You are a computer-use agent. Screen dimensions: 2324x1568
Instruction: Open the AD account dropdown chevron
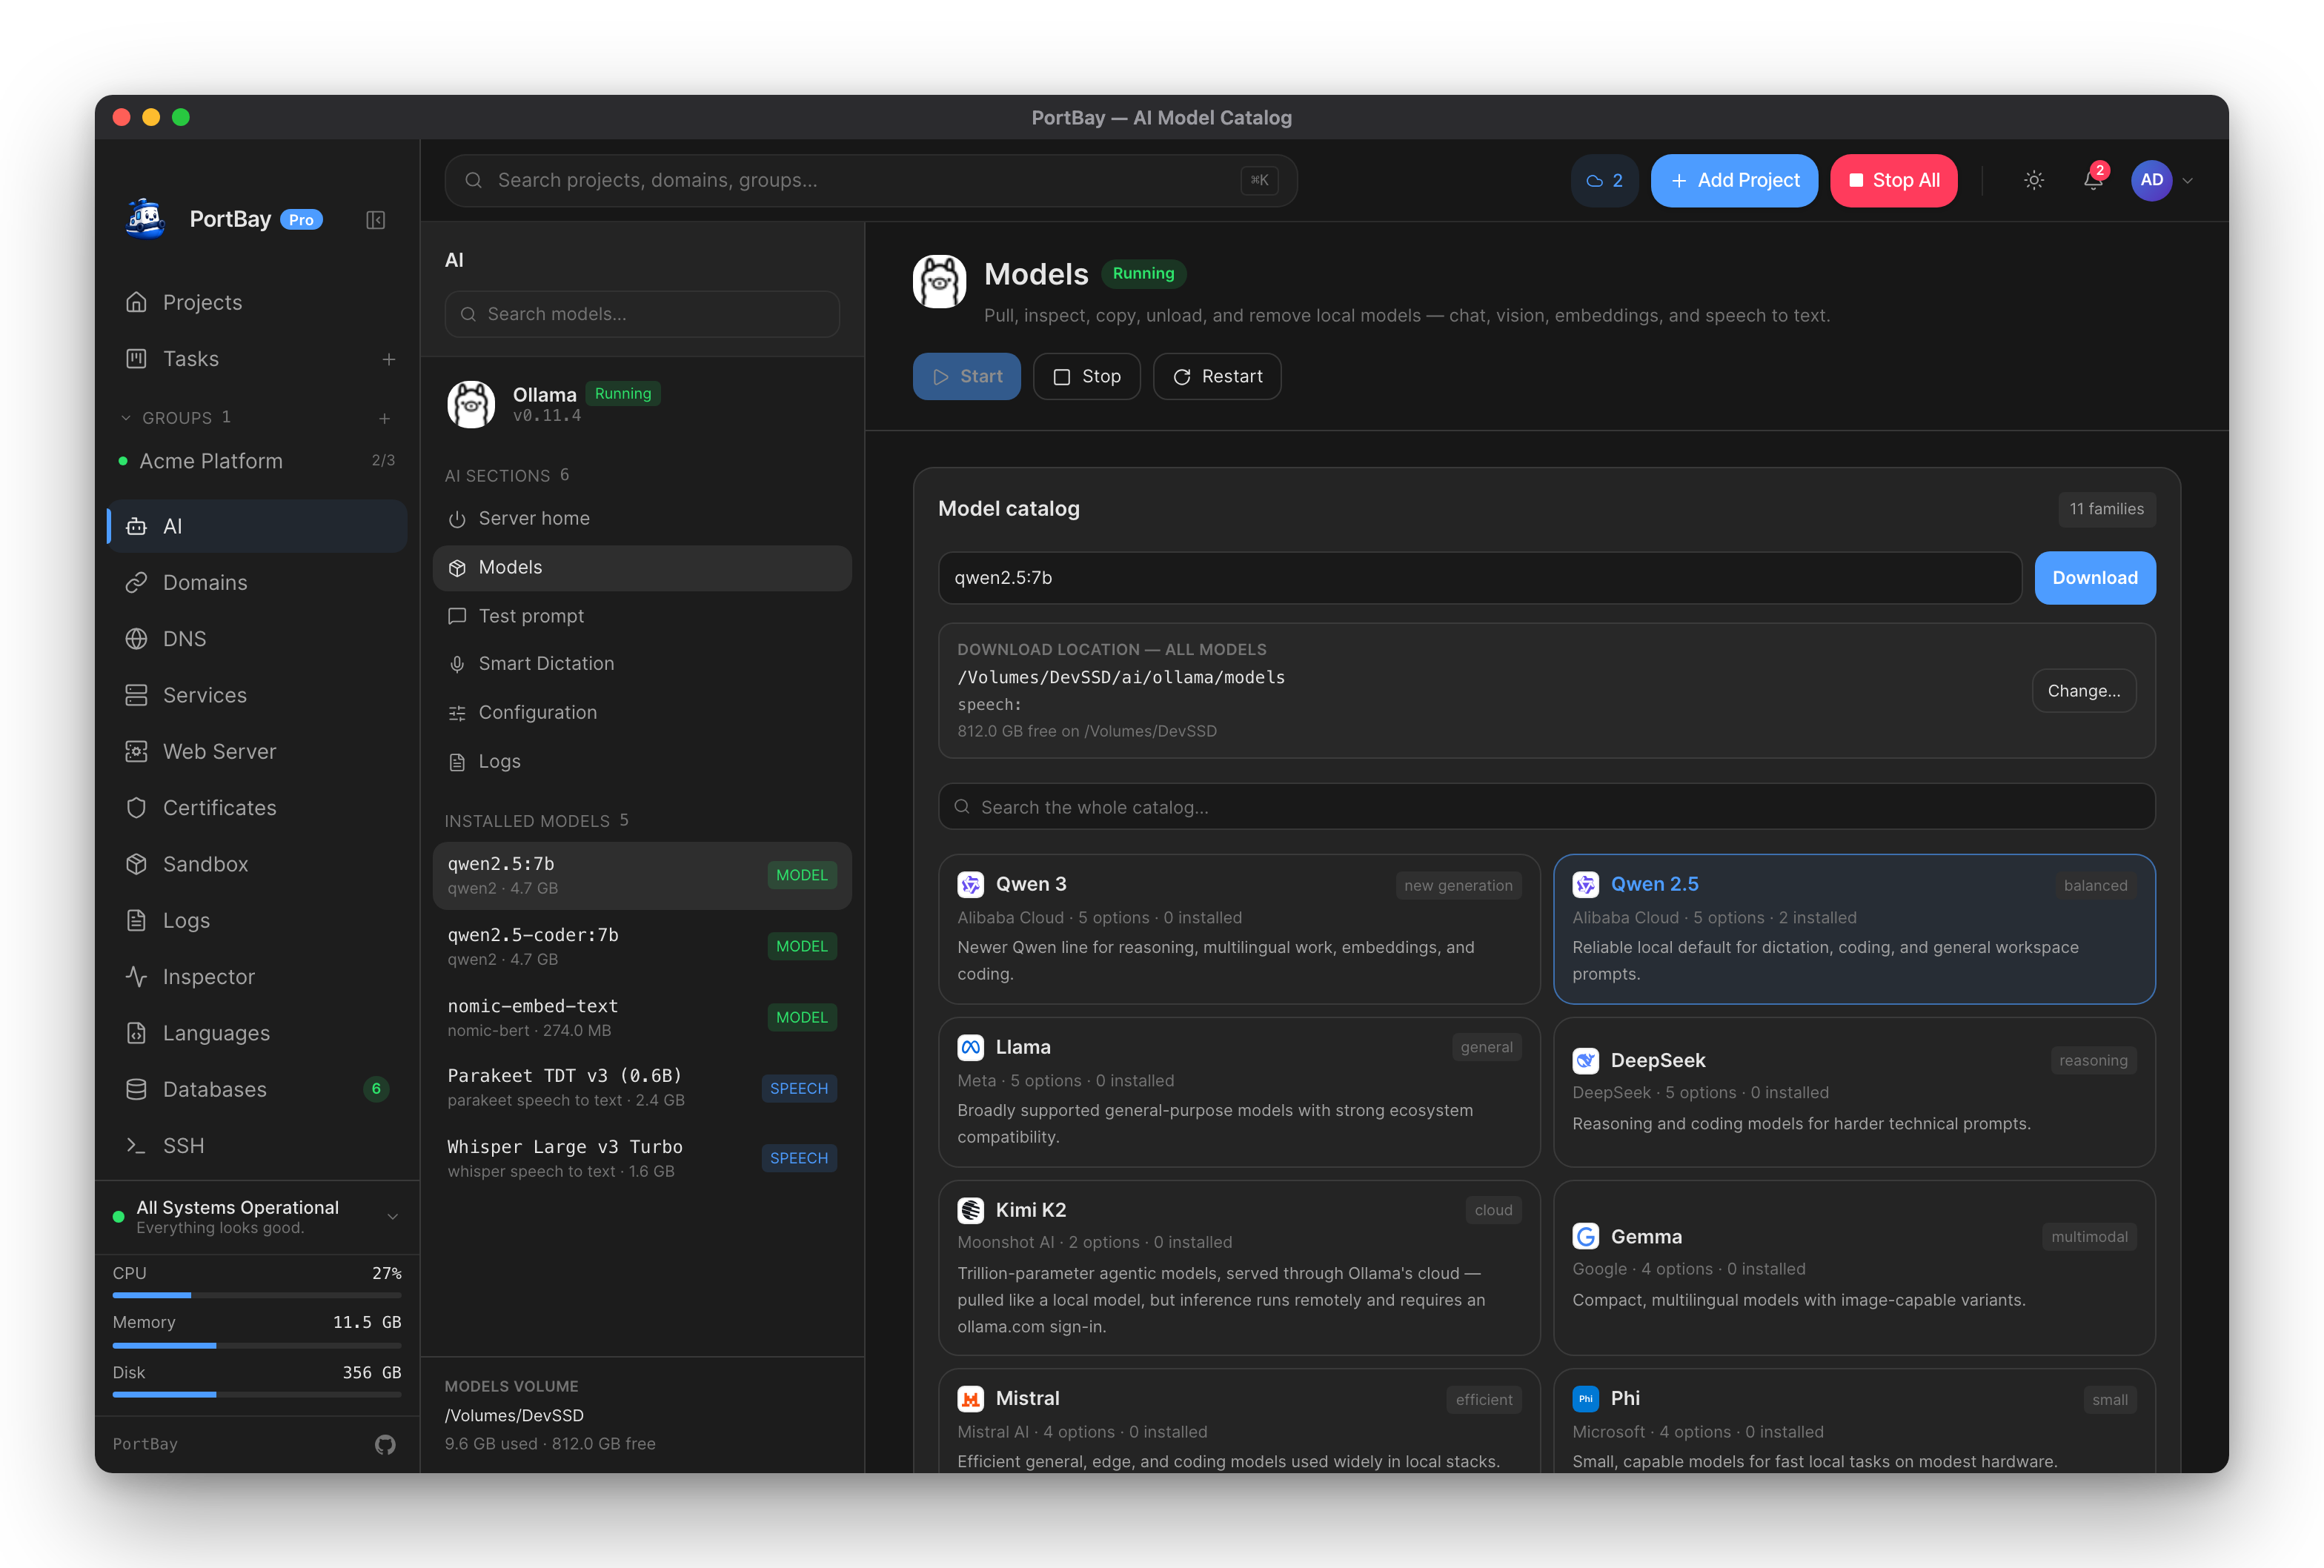2188,181
